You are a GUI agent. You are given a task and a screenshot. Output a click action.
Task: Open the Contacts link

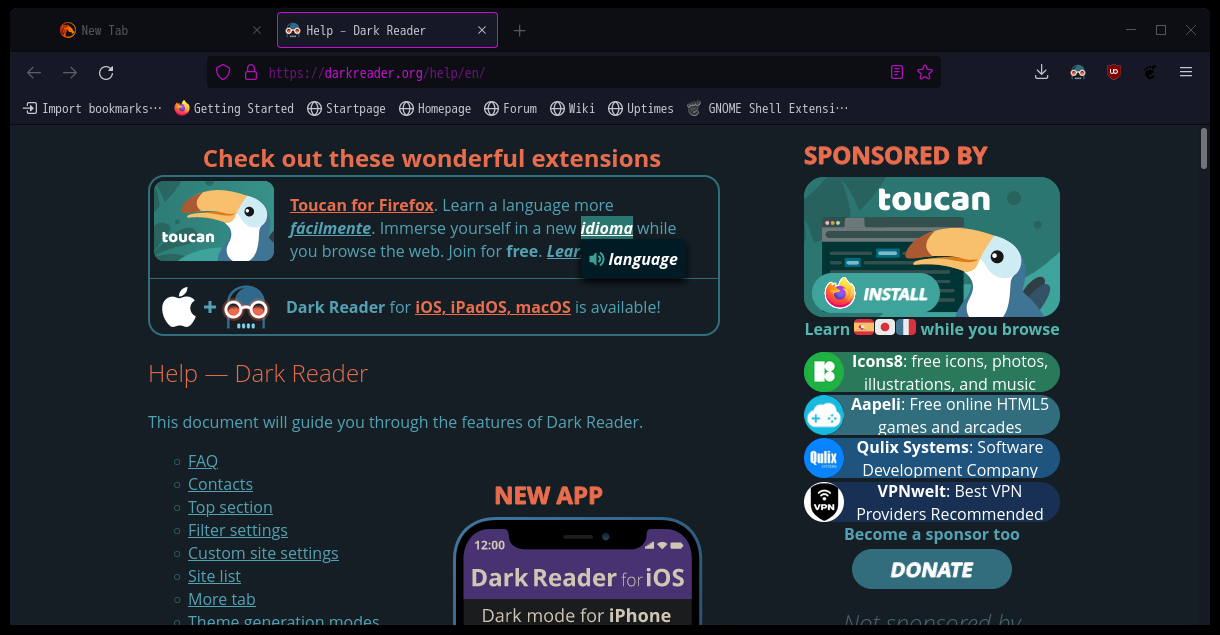220,484
